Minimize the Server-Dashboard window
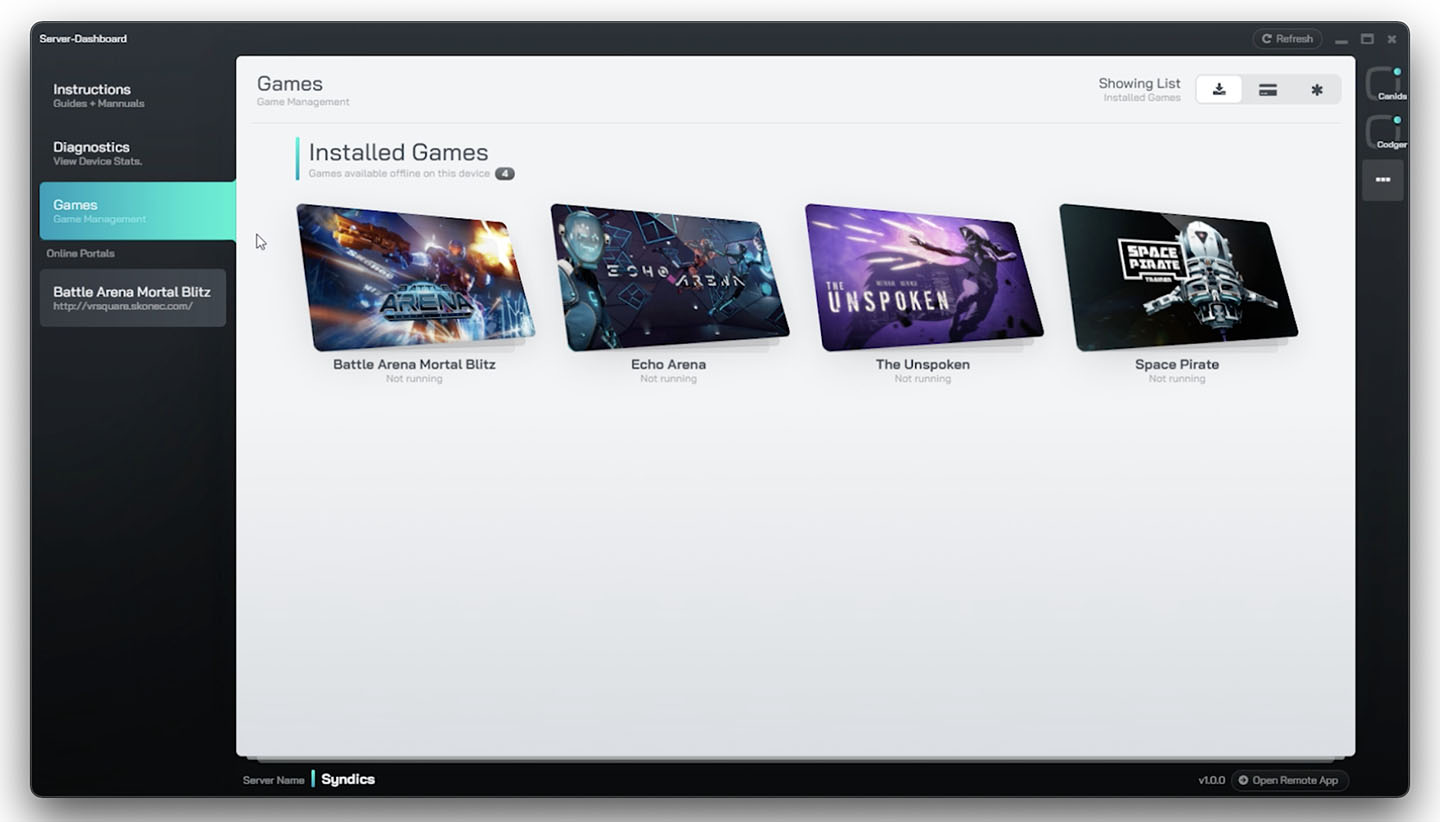 [x=1341, y=39]
